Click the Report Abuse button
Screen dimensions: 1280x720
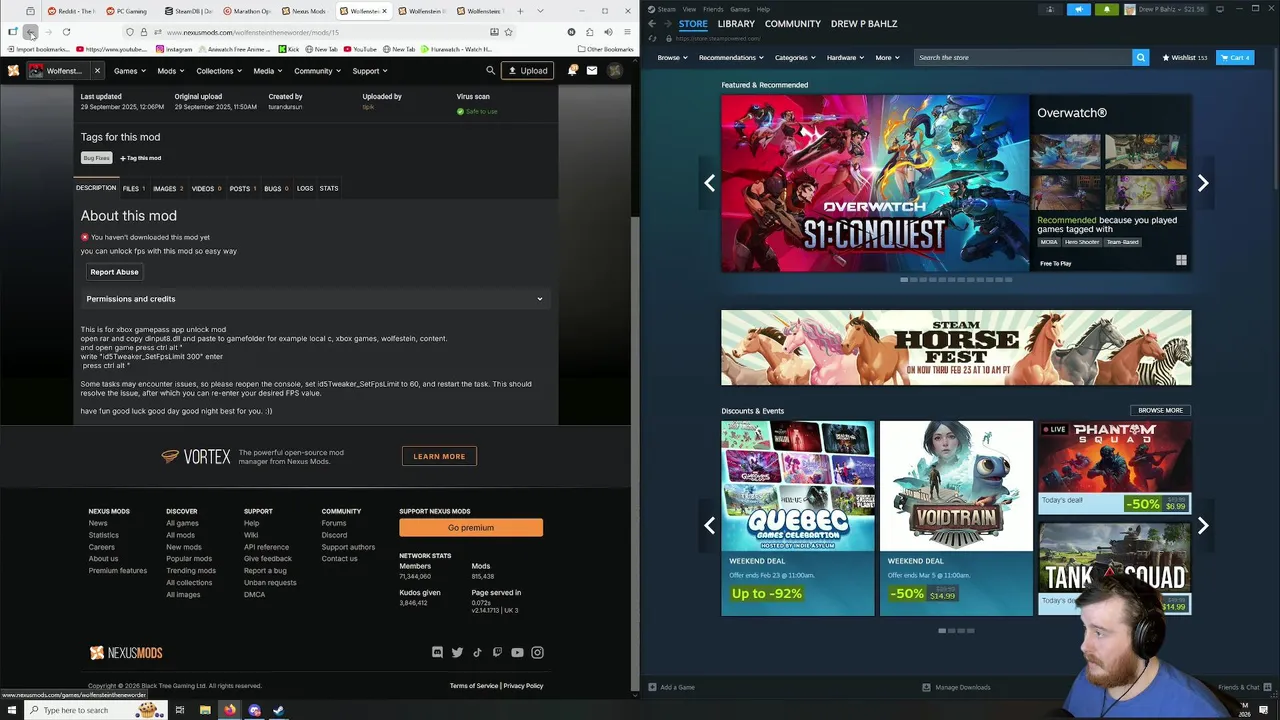114,272
